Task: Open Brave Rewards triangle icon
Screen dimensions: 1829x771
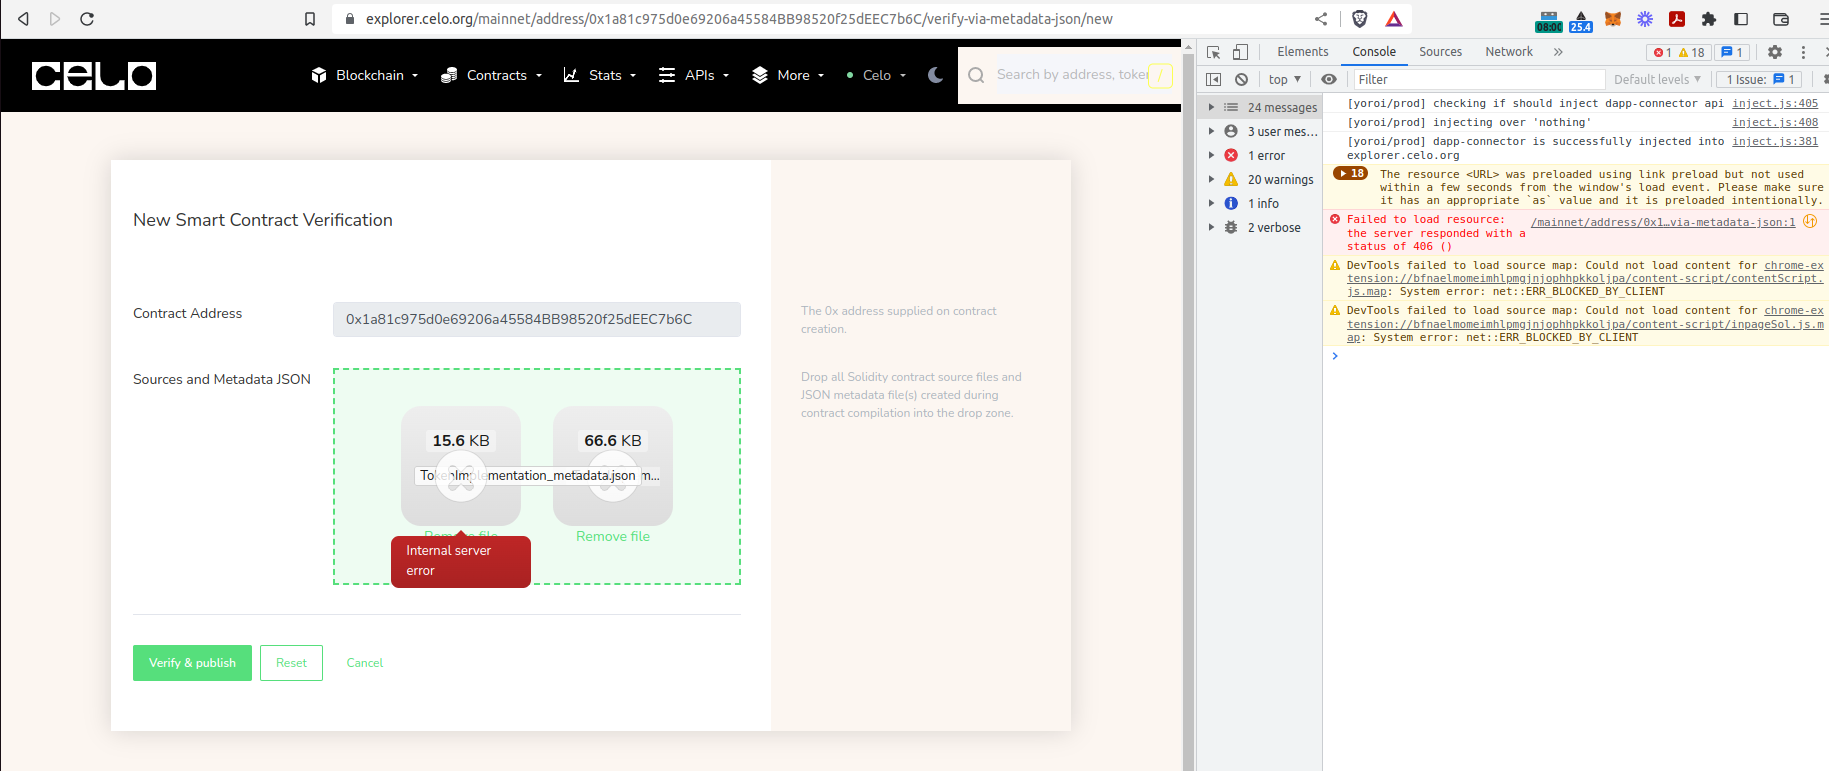Action: pyautogui.click(x=1394, y=19)
